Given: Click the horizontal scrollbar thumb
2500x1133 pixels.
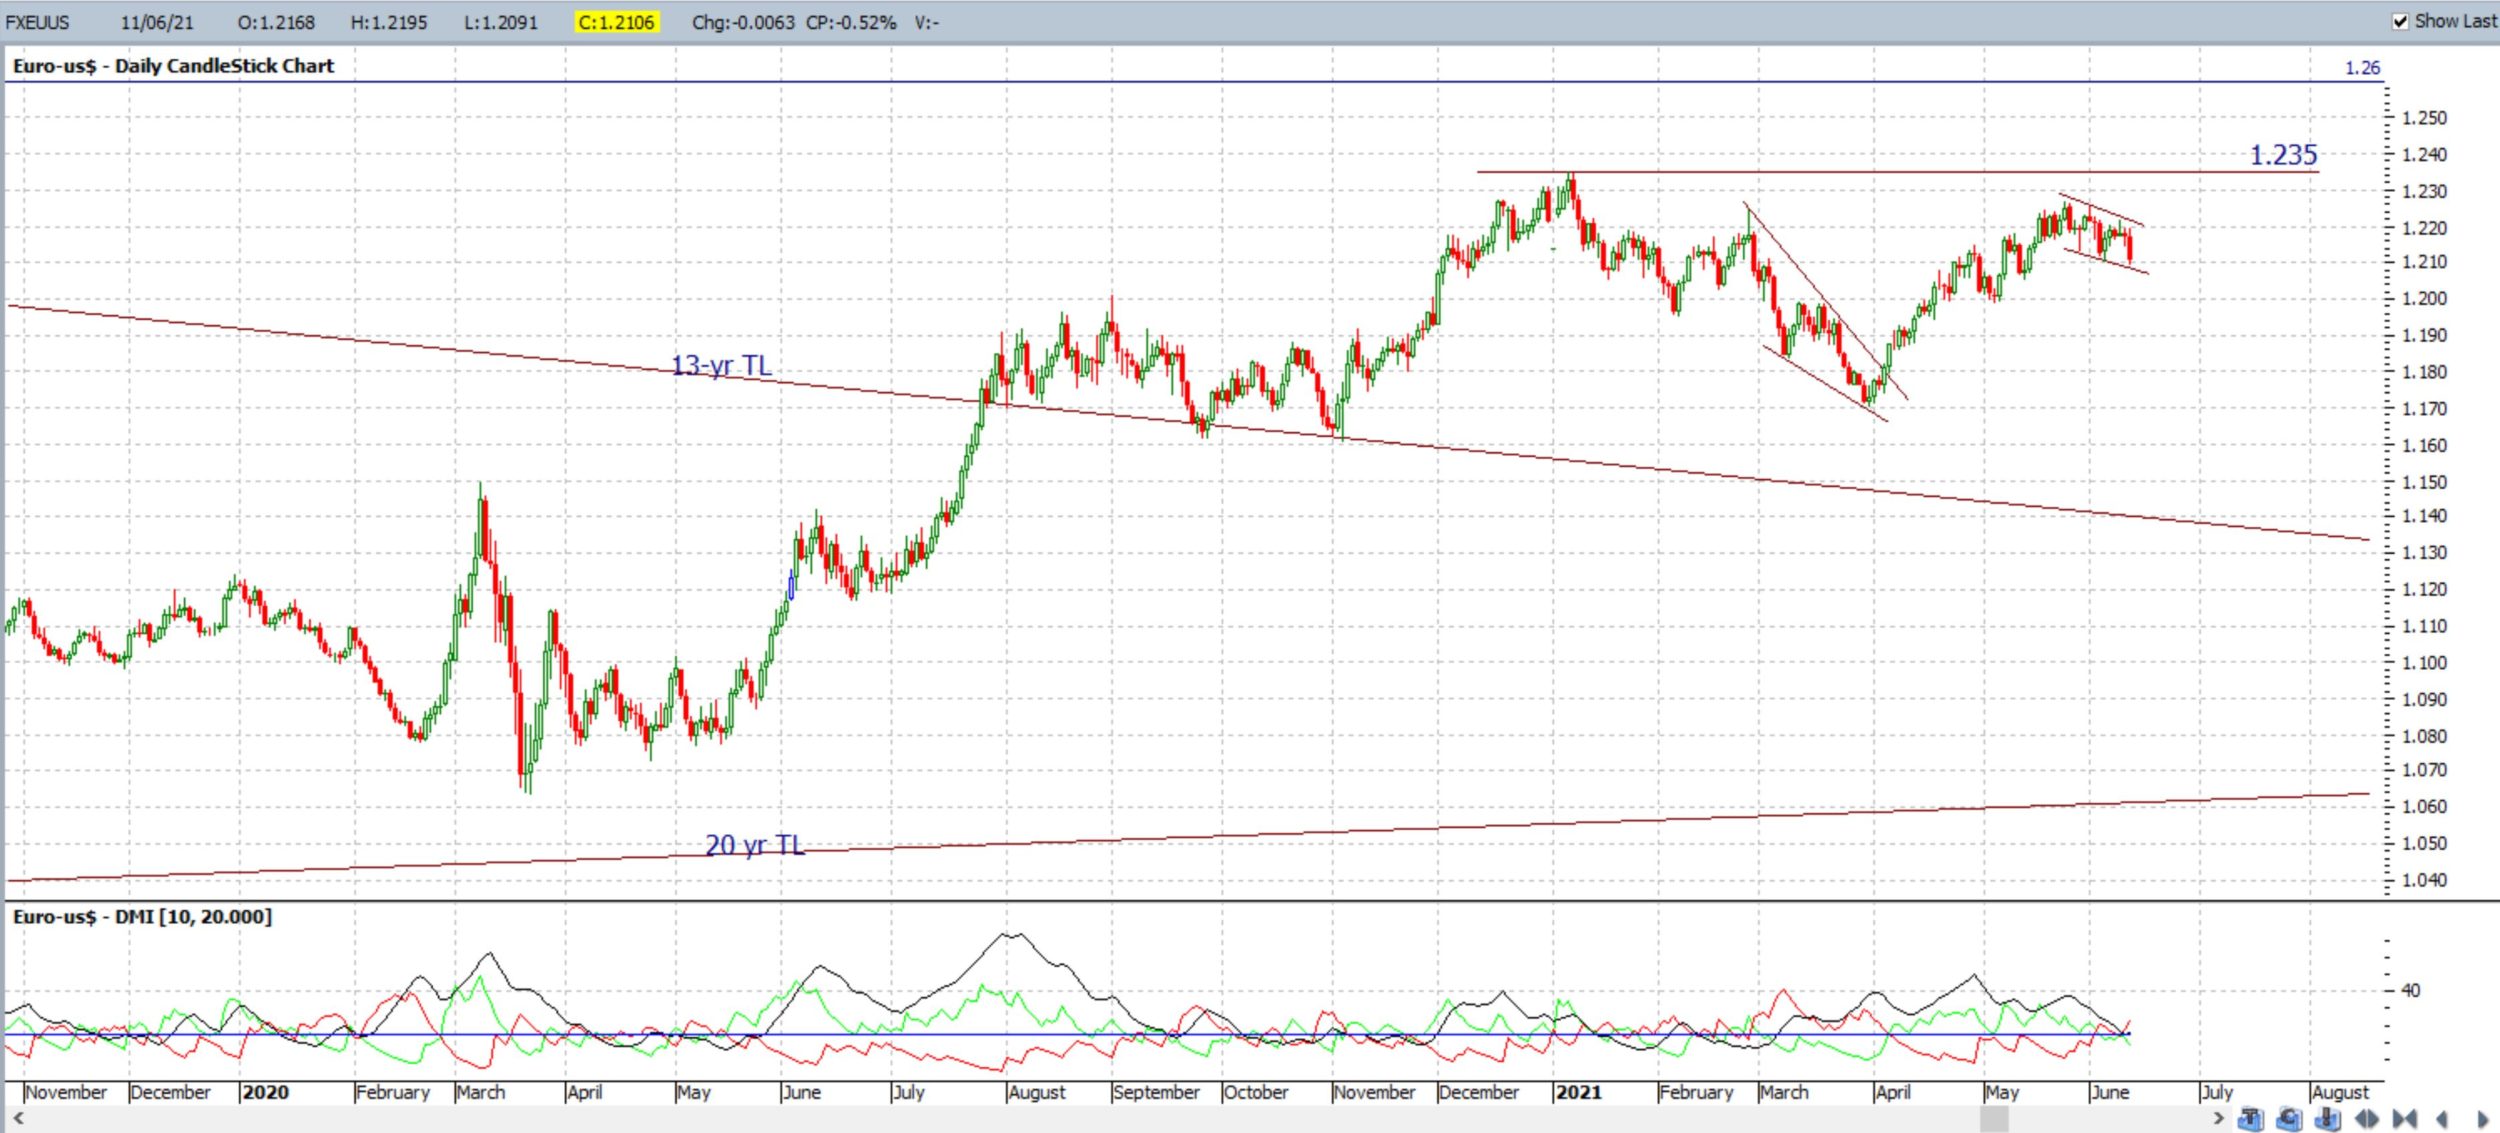Looking at the screenshot, I should click(1993, 1119).
